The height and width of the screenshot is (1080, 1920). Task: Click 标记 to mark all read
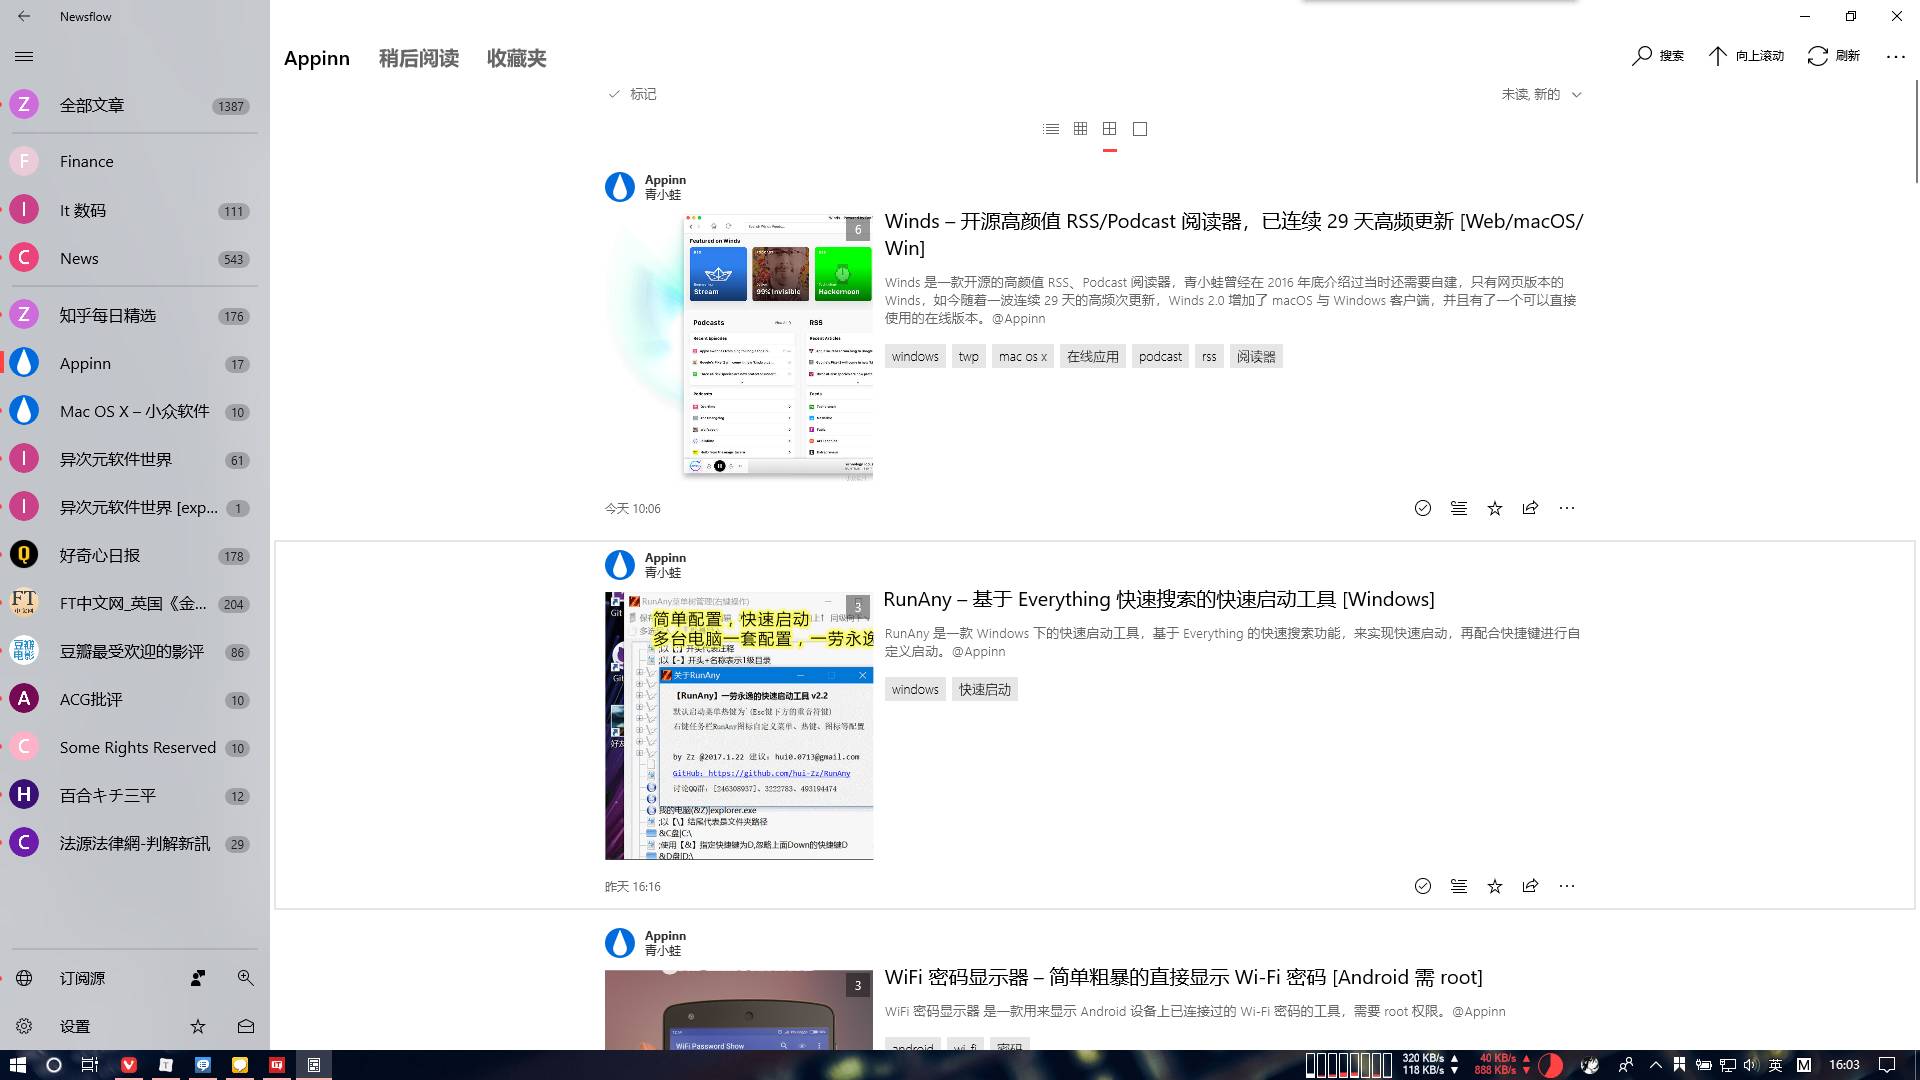(x=632, y=94)
